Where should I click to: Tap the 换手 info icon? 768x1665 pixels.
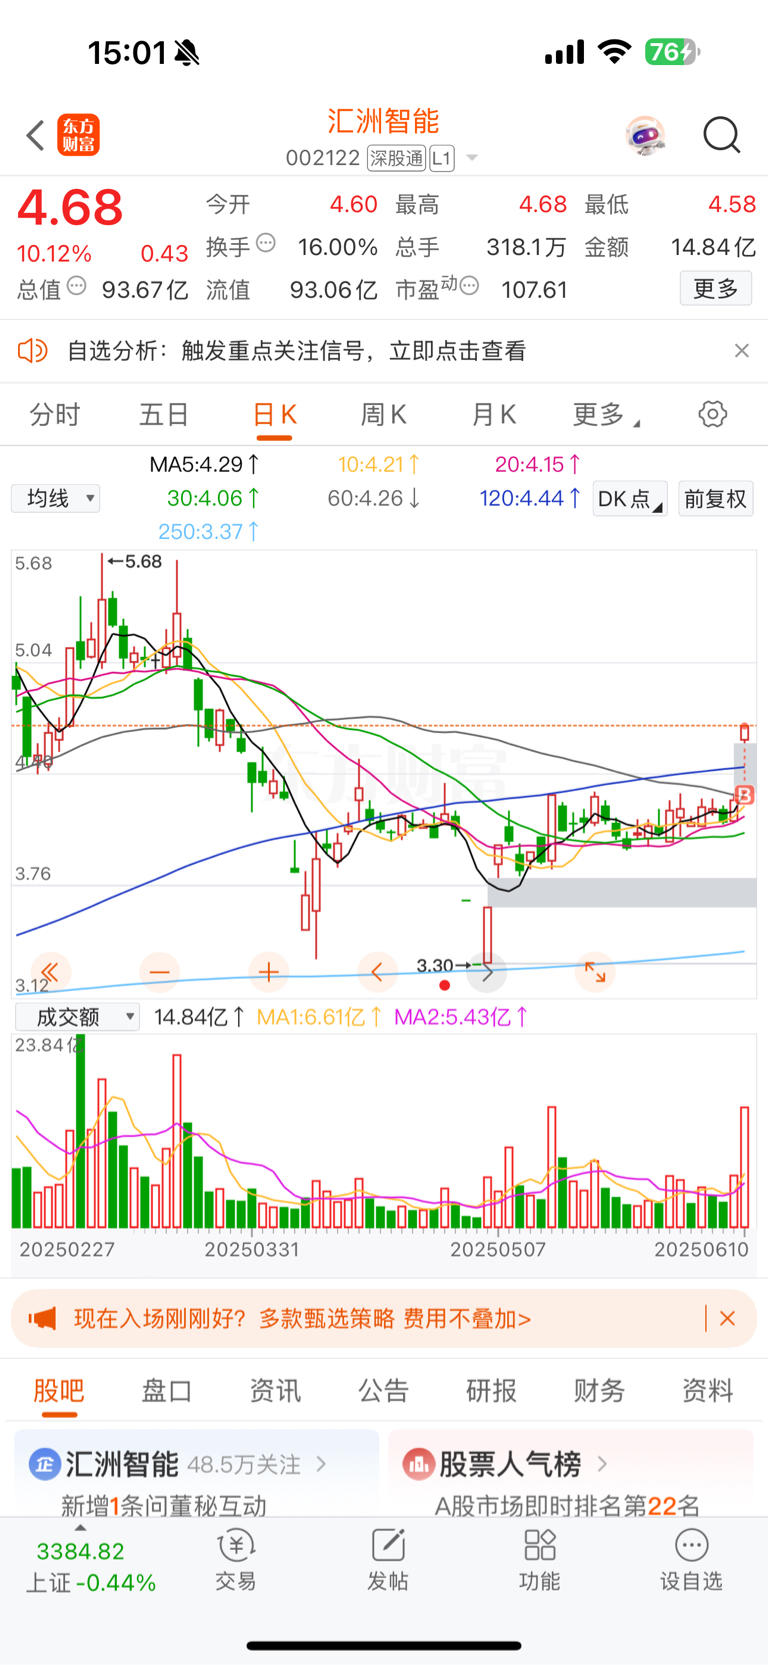click(x=266, y=242)
